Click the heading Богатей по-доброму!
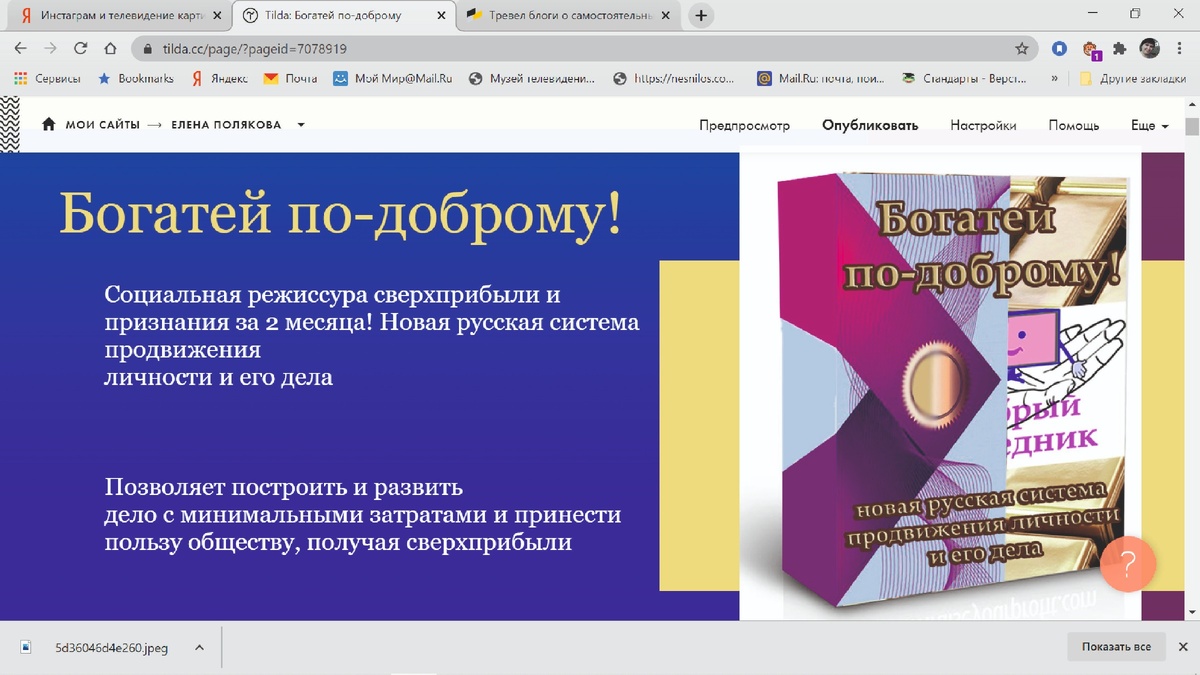Viewport: 1200px width, 675px height. pyautogui.click(x=341, y=213)
